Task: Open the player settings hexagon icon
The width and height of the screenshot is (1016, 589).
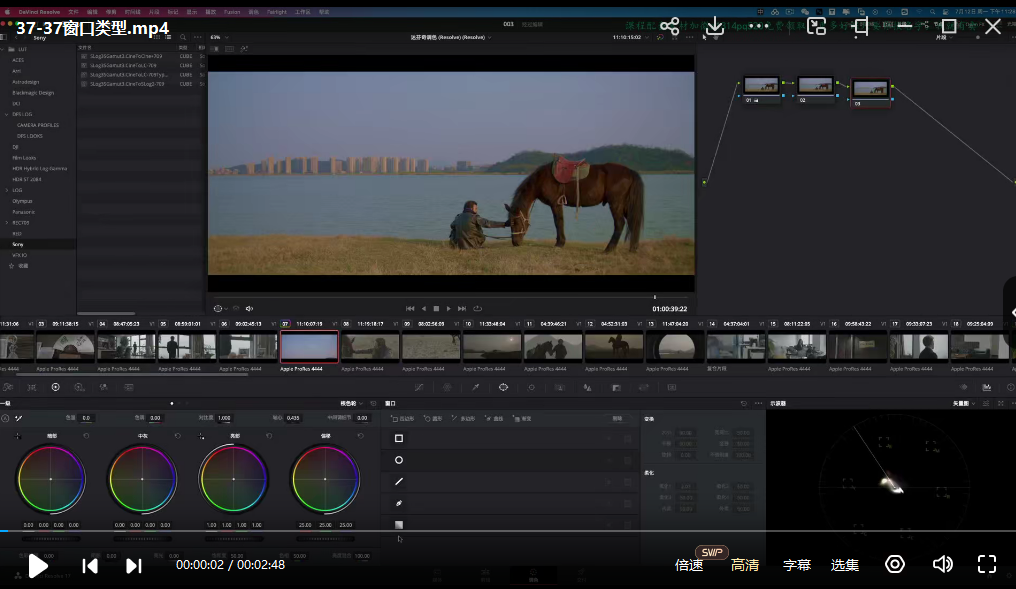Action: tap(895, 564)
